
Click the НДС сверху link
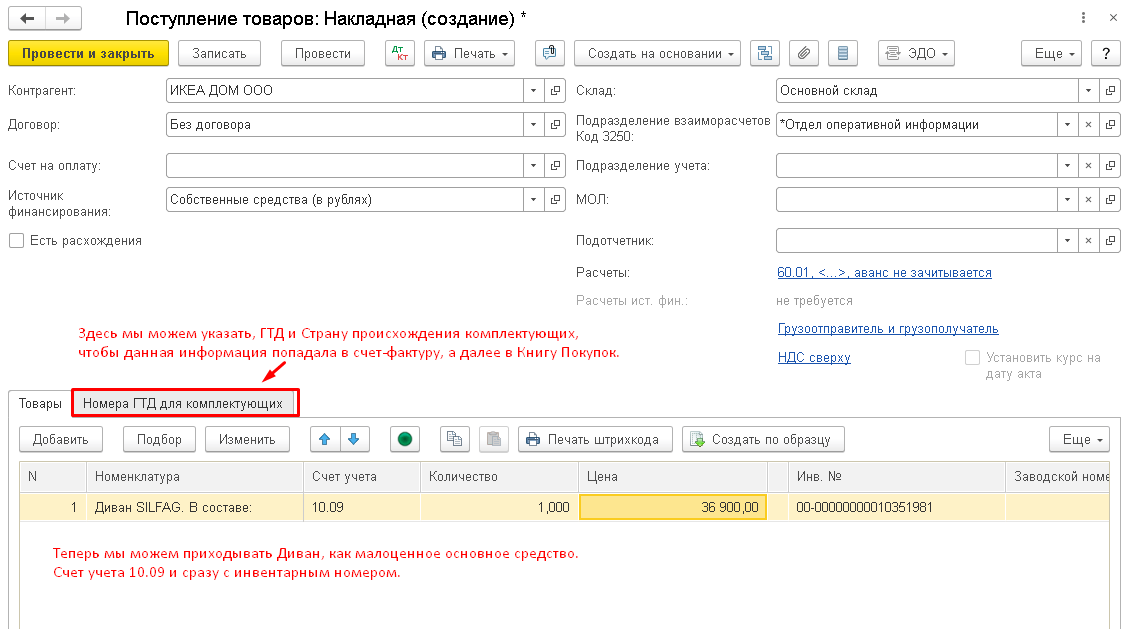point(814,358)
